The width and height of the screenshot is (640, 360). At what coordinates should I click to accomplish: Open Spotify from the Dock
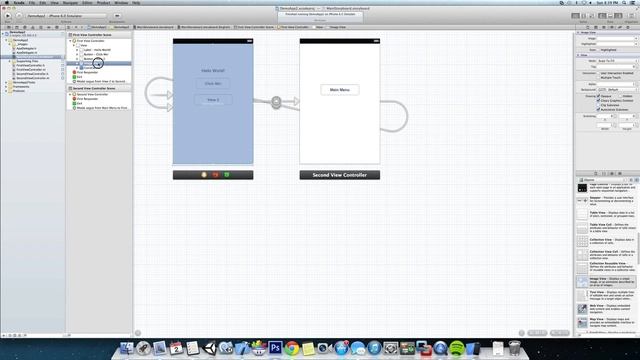coord(457,348)
